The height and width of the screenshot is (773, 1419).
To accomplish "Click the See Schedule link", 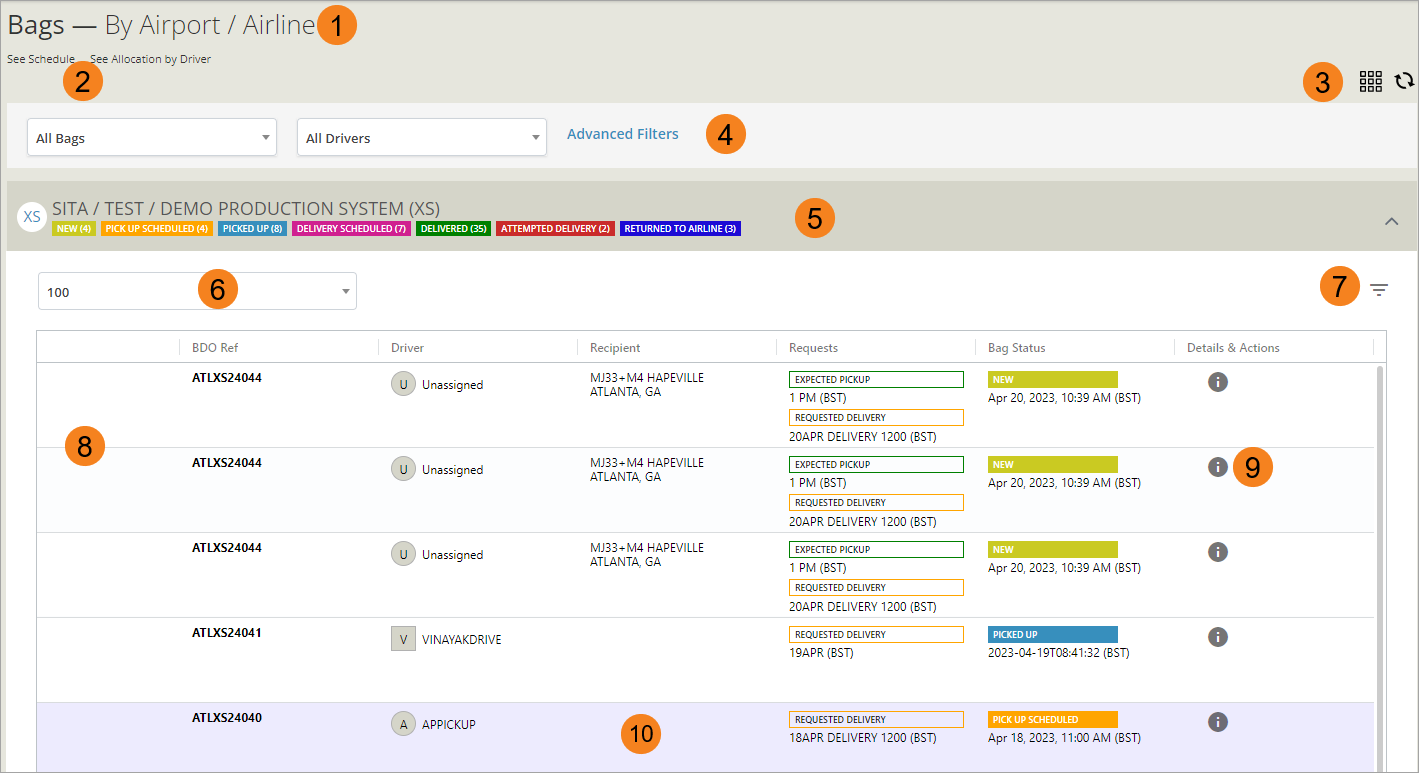I will pos(41,59).
